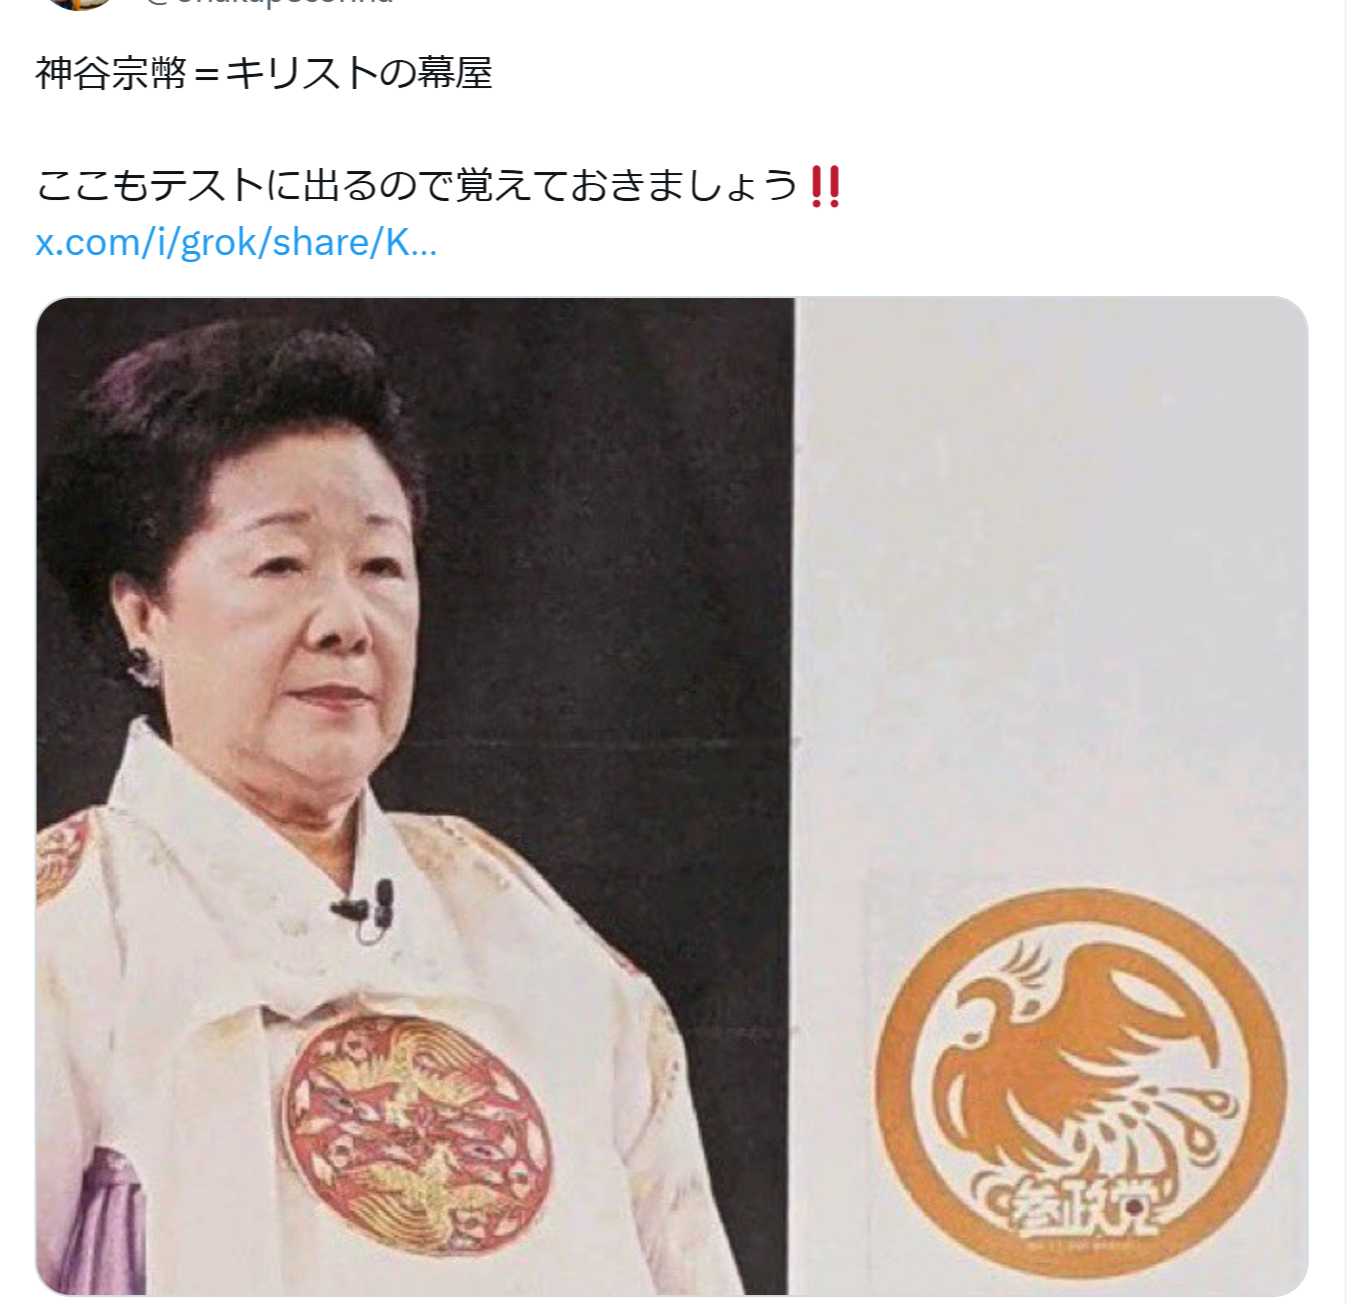Click the cropped profile avatar at top
The width and height of the screenshot is (1359, 1304).
point(80,4)
